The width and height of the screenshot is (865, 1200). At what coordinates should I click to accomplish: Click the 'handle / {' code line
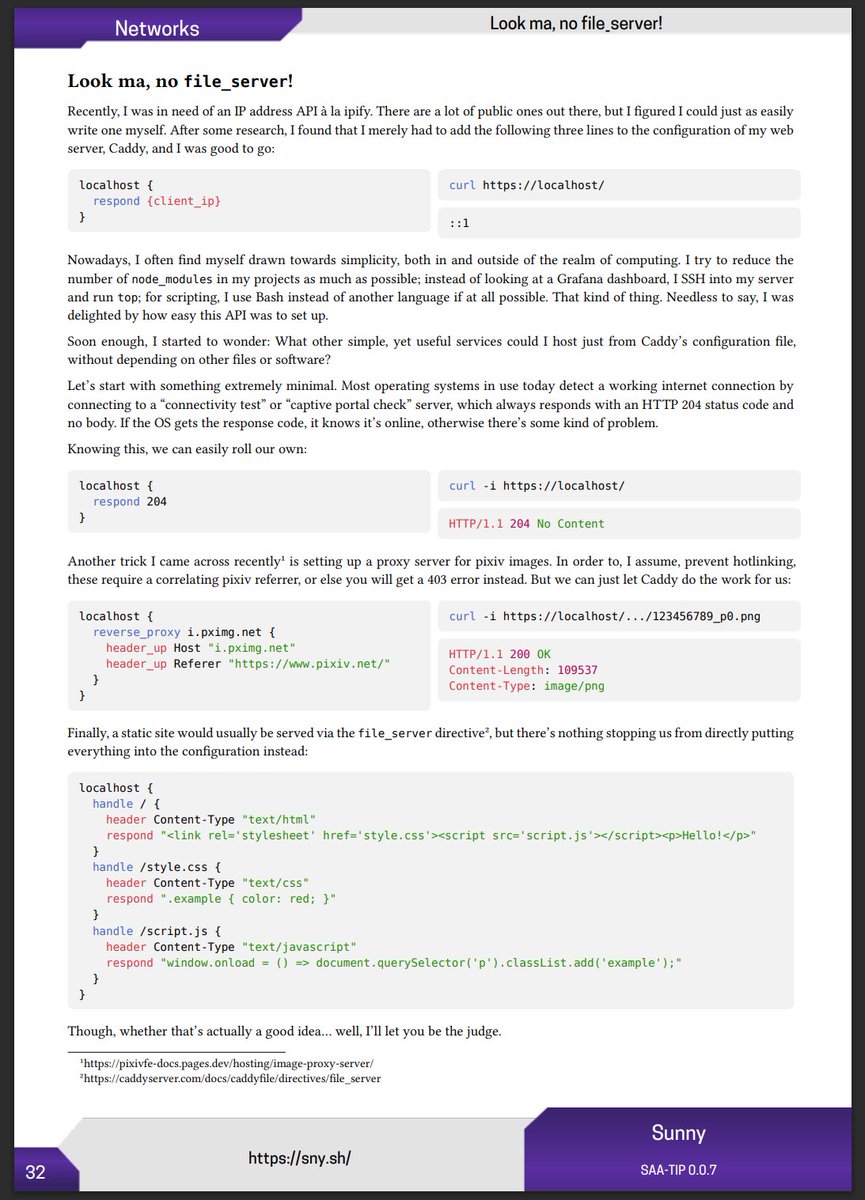click(x=126, y=803)
